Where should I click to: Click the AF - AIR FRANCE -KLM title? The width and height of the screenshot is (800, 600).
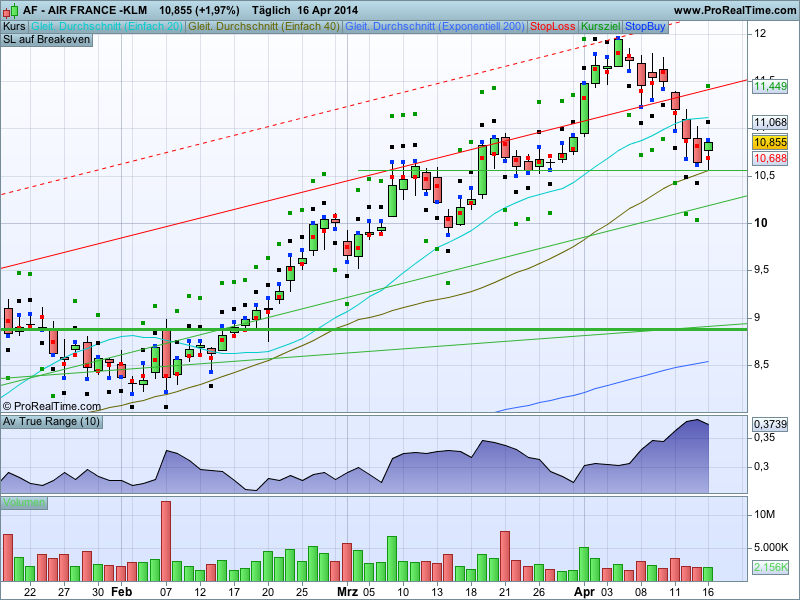coord(85,10)
